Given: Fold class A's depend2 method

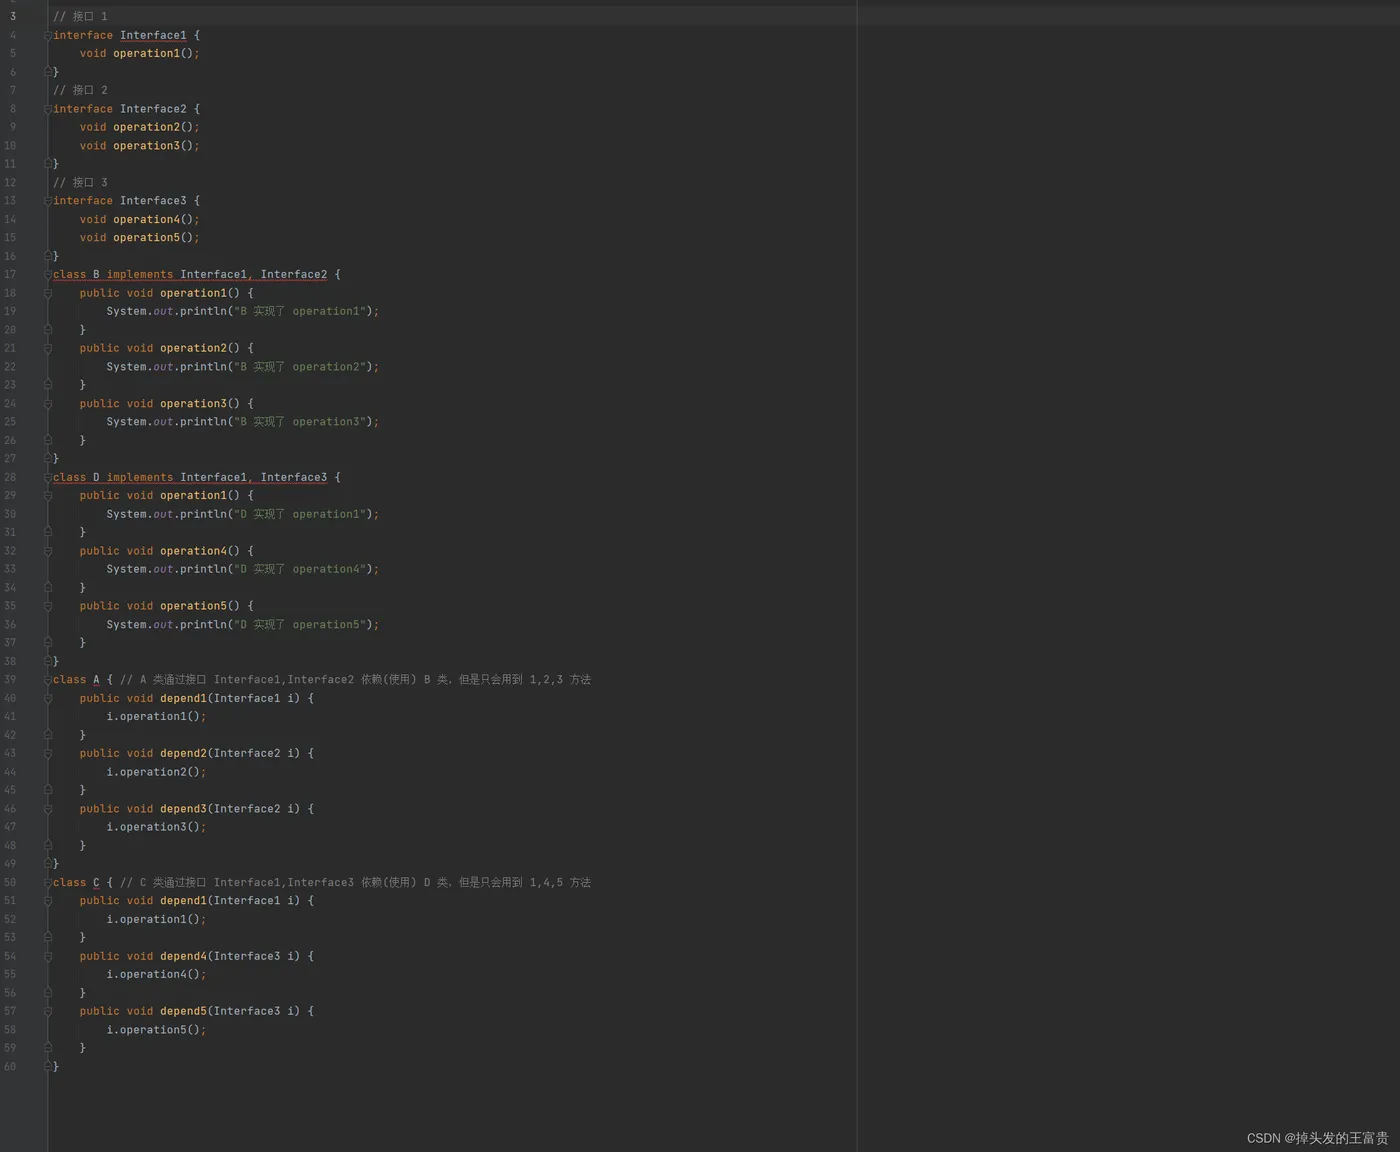Looking at the screenshot, I should [48, 754].
